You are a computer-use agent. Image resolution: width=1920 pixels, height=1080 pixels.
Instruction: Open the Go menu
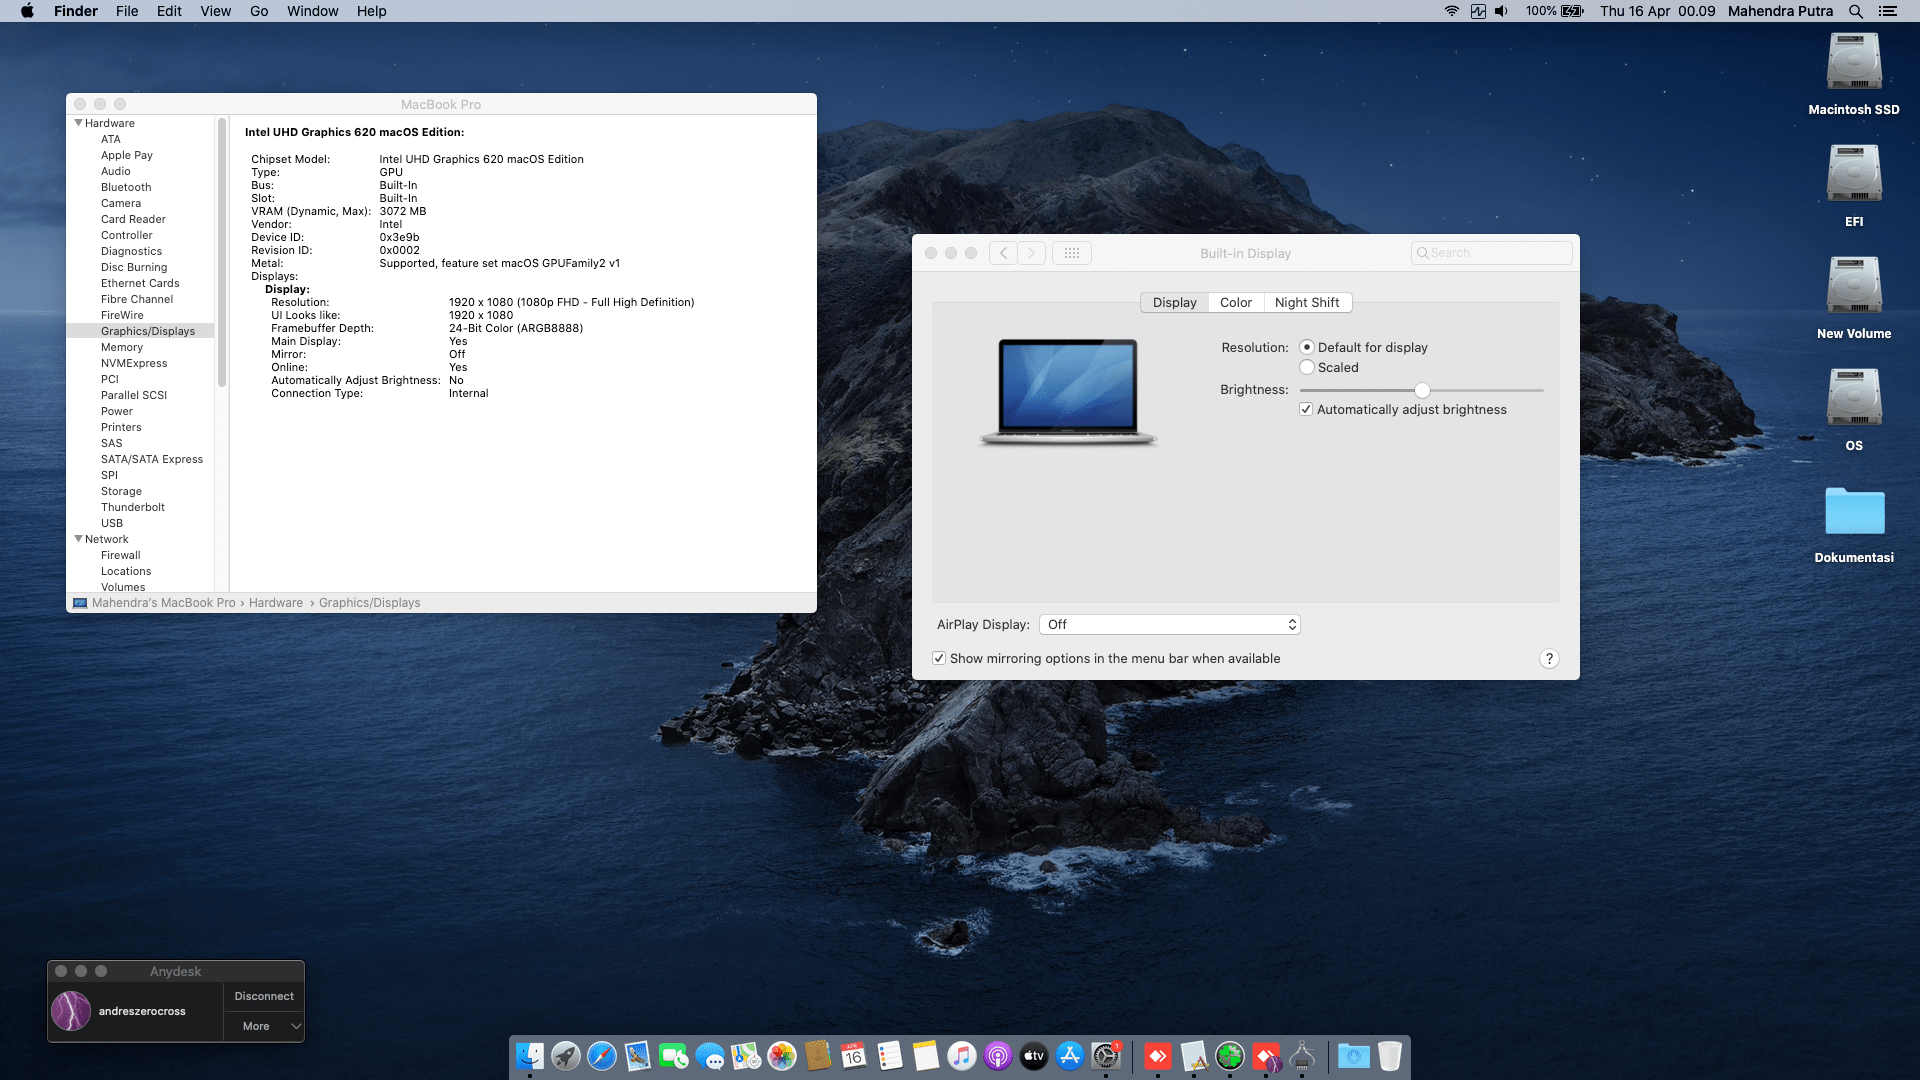point(259,11)
